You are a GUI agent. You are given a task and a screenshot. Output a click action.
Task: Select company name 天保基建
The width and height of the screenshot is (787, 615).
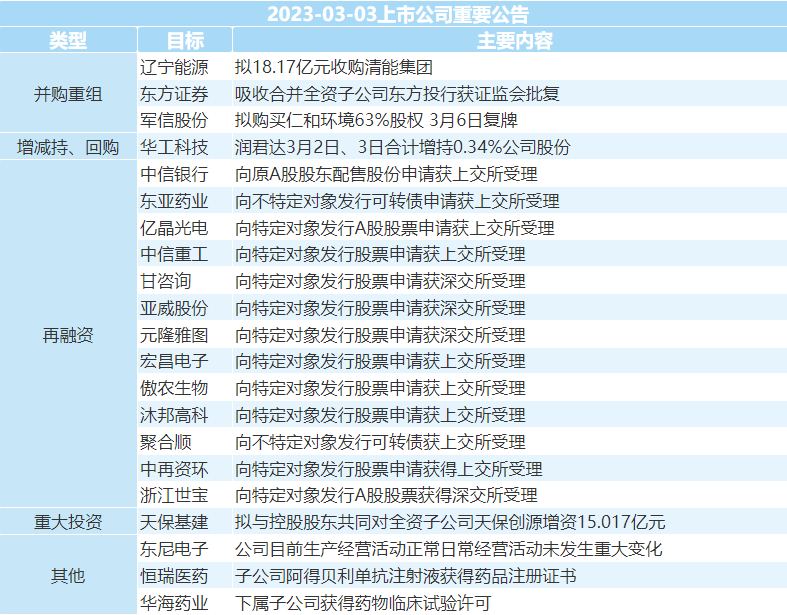click(174, 522)
